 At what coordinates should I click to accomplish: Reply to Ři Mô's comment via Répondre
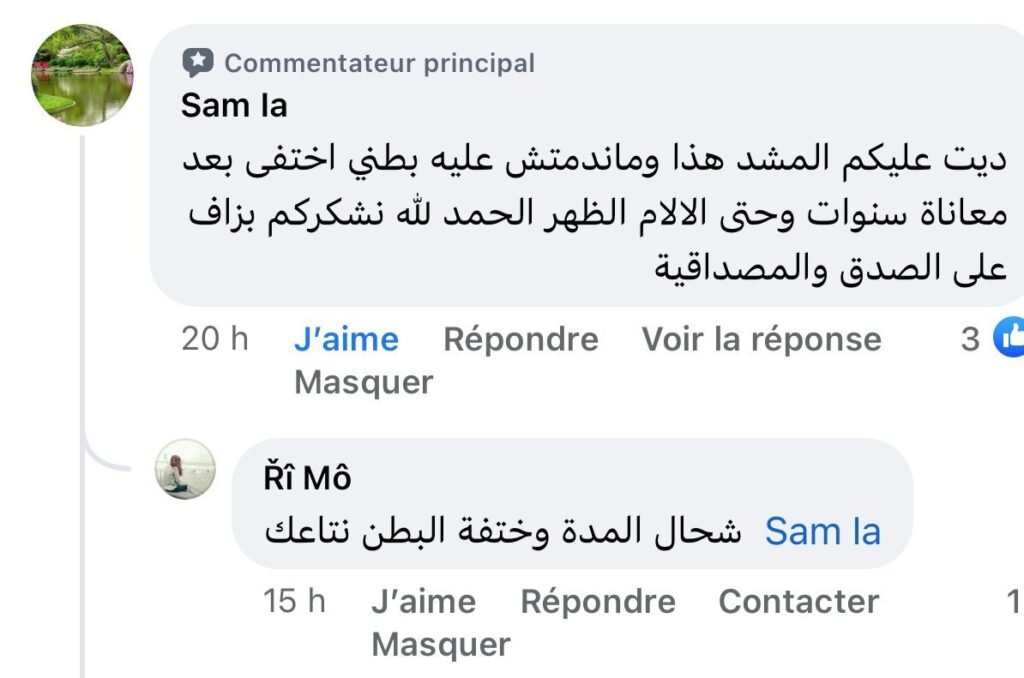pyautogui.click(x=598, y=602)
